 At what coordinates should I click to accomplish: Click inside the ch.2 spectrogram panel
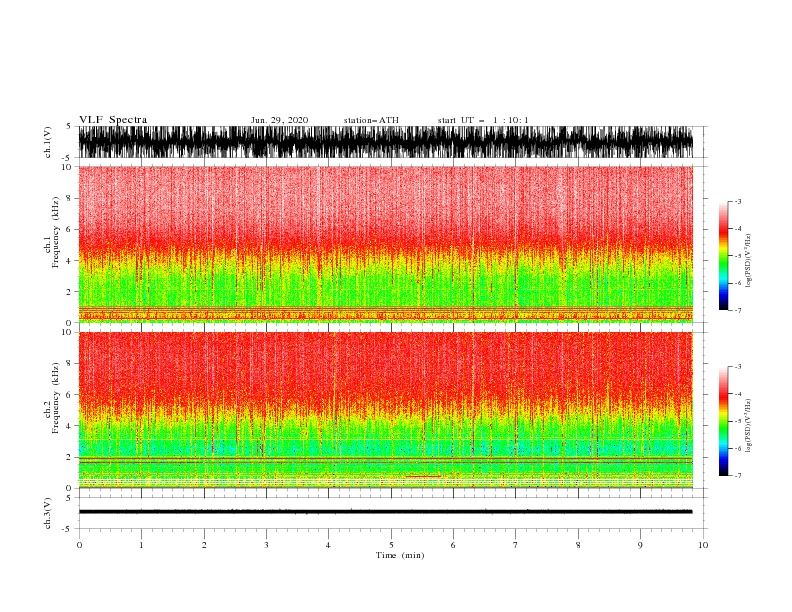click(386, 410)
